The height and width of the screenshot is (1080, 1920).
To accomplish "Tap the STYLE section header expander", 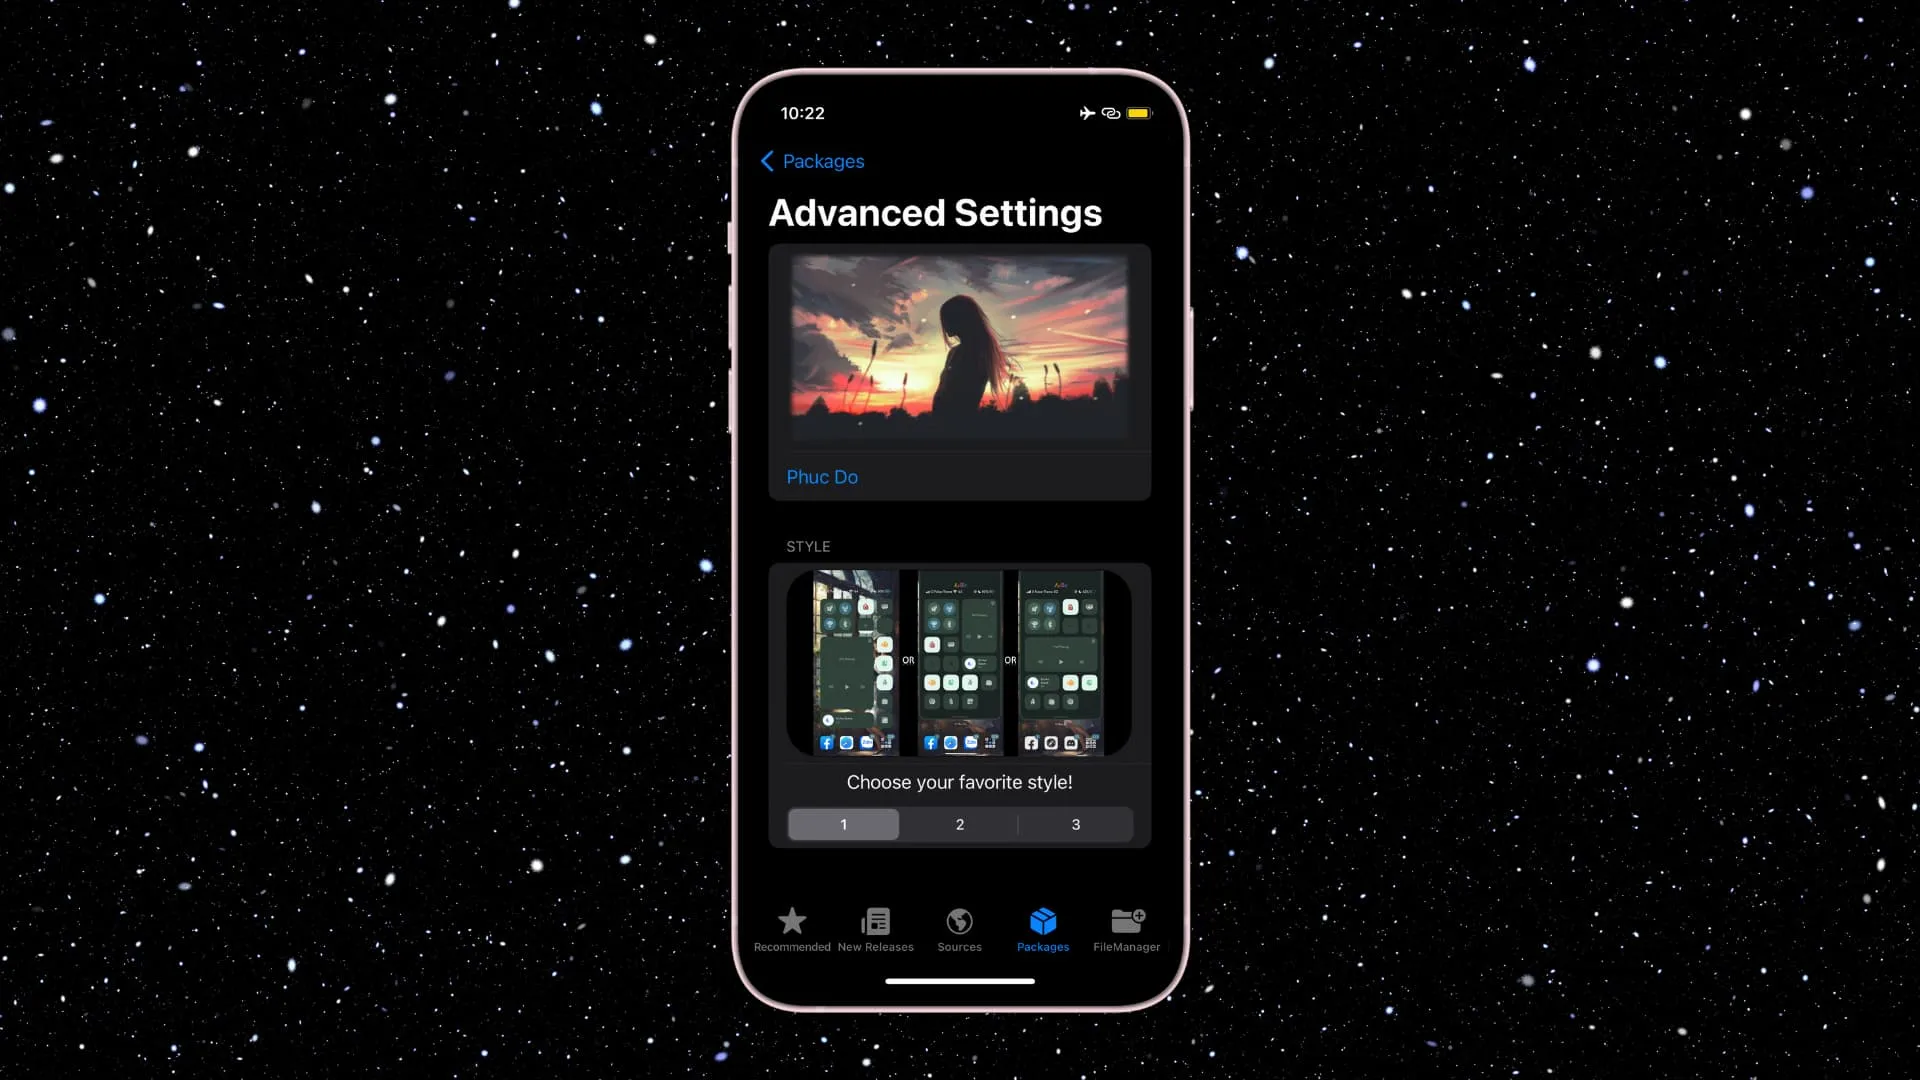I will tap(808, 546).
